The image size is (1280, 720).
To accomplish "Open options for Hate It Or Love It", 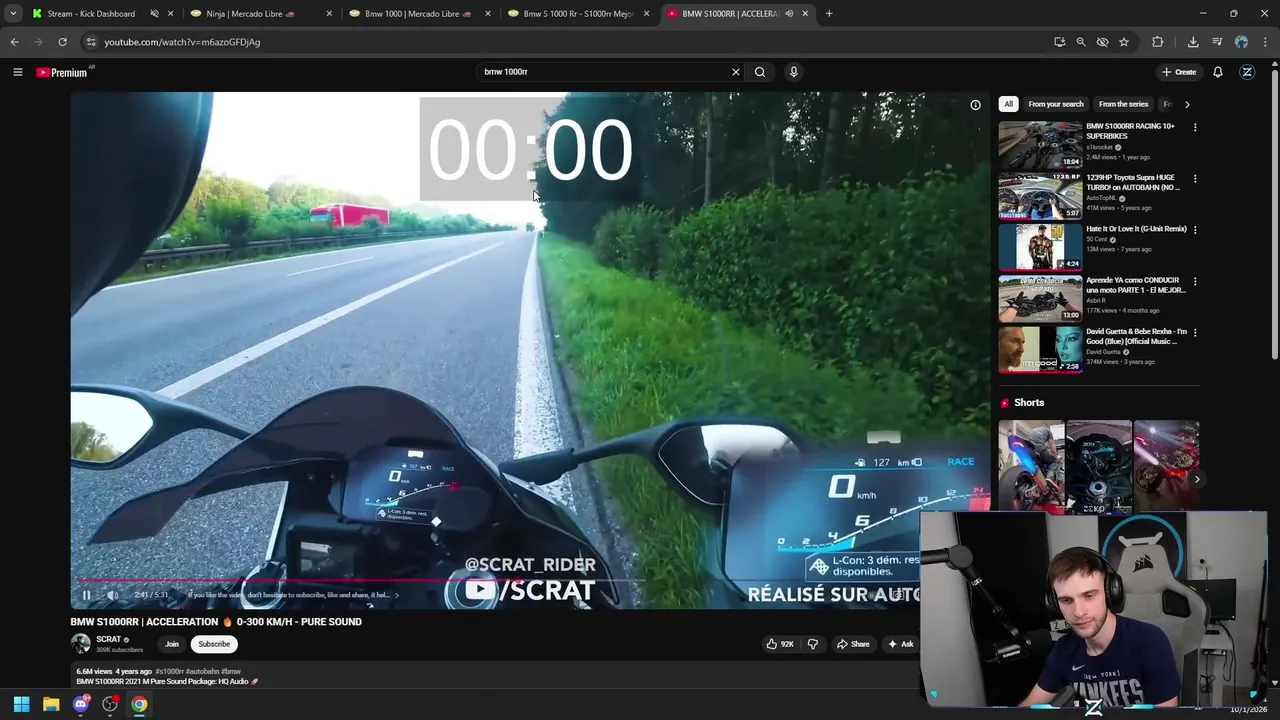I will tap(1195, 230).
